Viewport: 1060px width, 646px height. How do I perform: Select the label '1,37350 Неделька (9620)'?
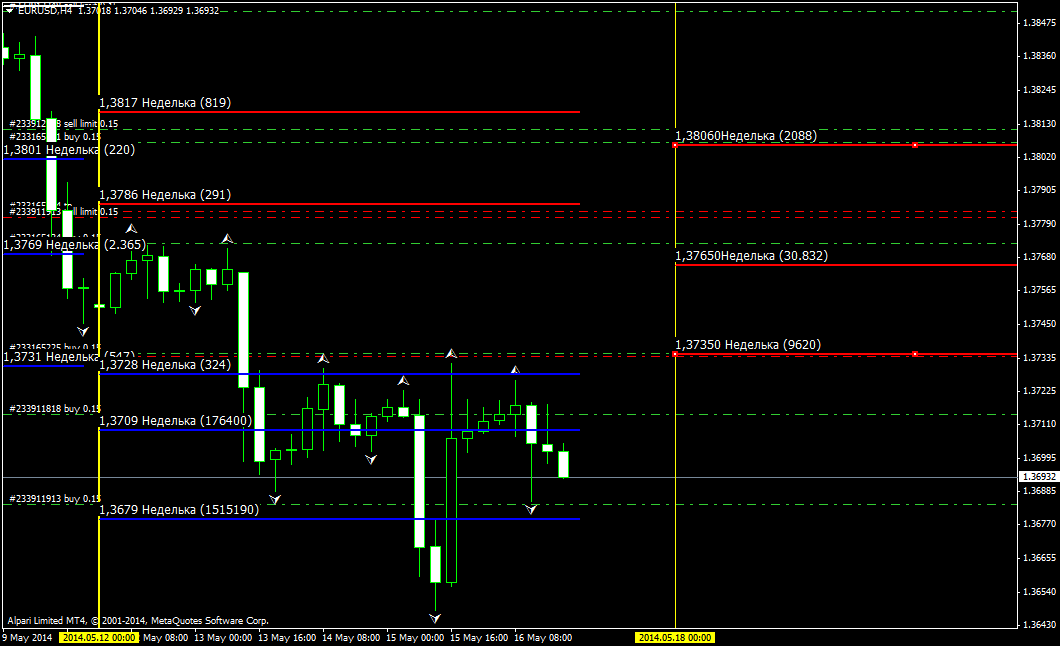tap(748, 345)
